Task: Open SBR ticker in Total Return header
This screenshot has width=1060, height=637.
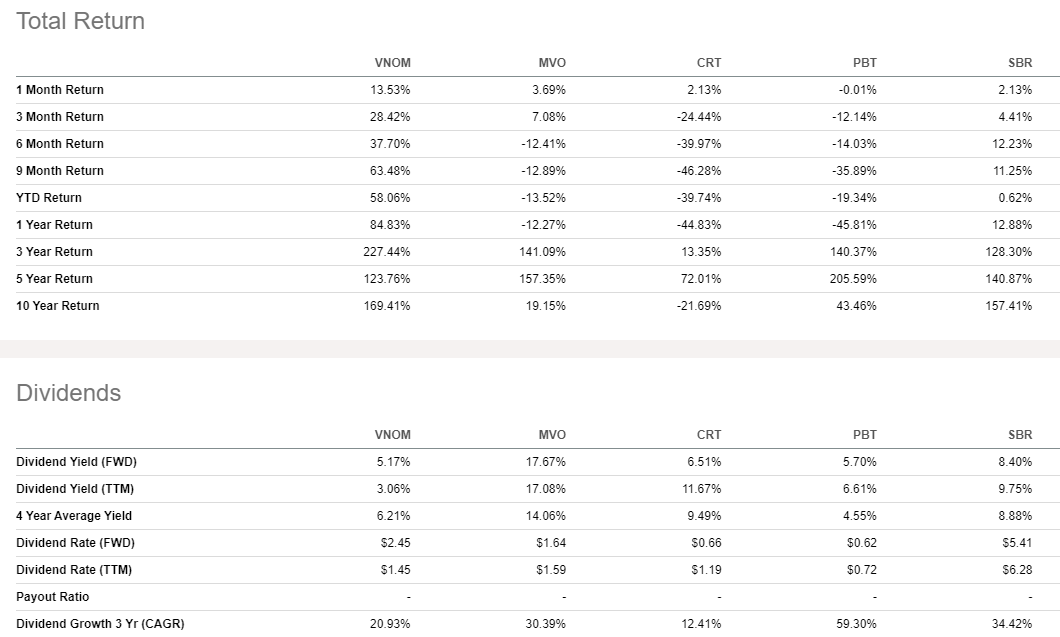Action: (x=1020, y=63)
